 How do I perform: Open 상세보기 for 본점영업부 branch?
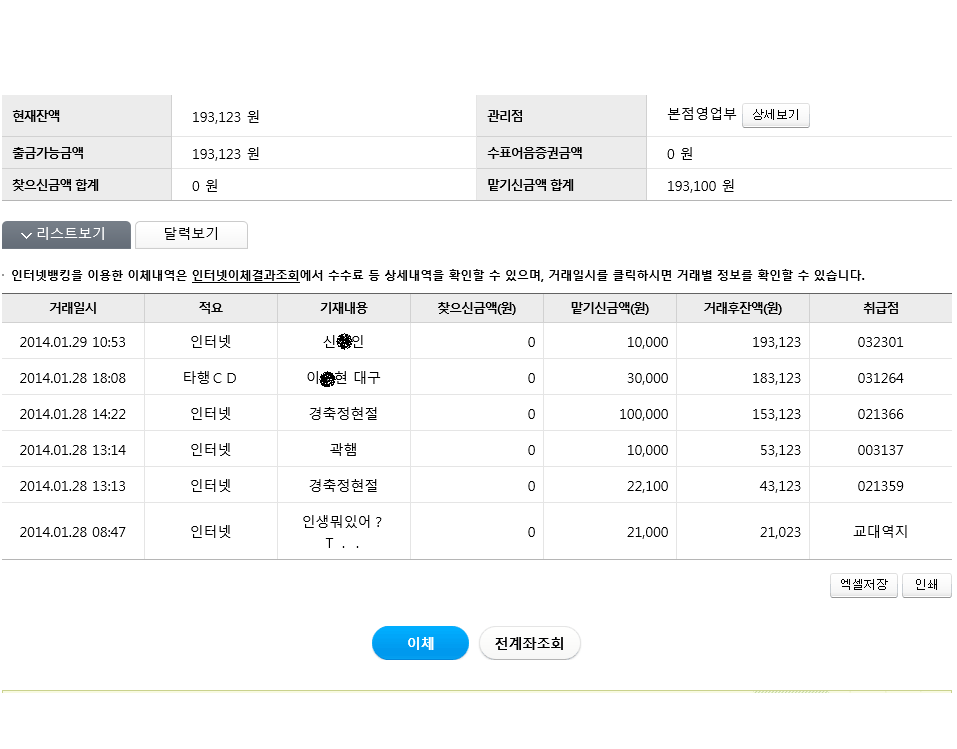tap(776, 115)
